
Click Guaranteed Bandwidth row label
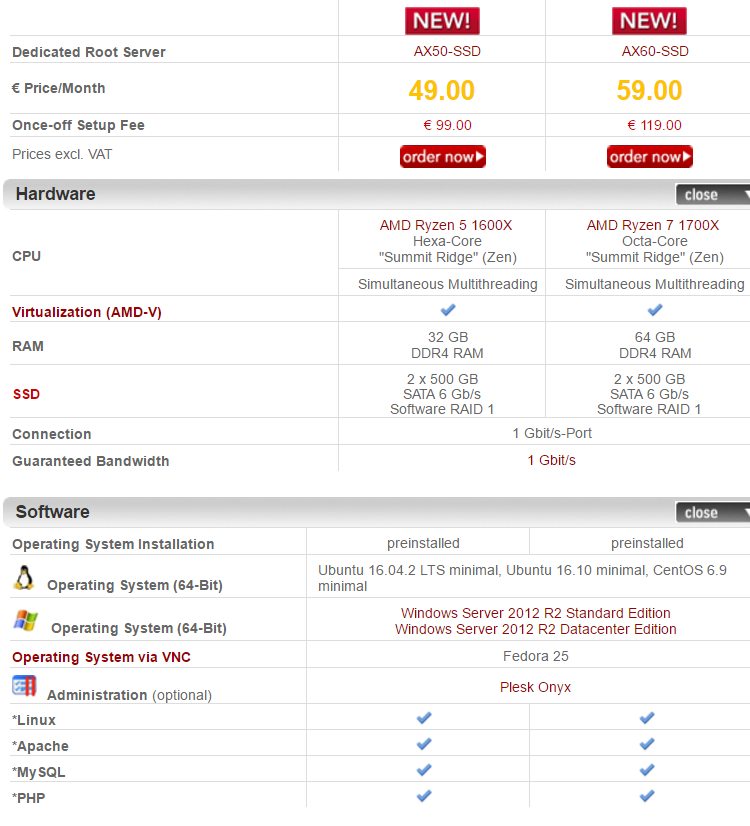[91, 461]
